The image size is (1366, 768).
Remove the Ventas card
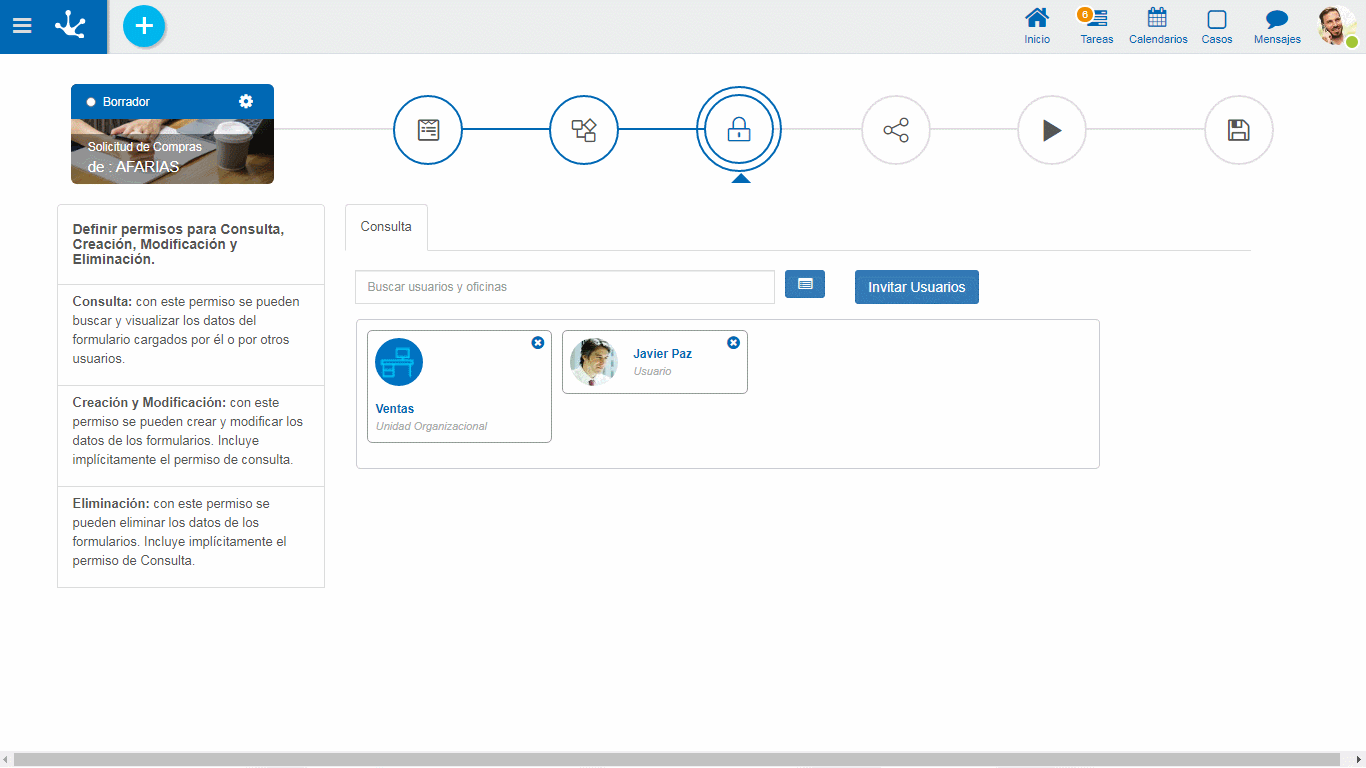coord(538,342)
